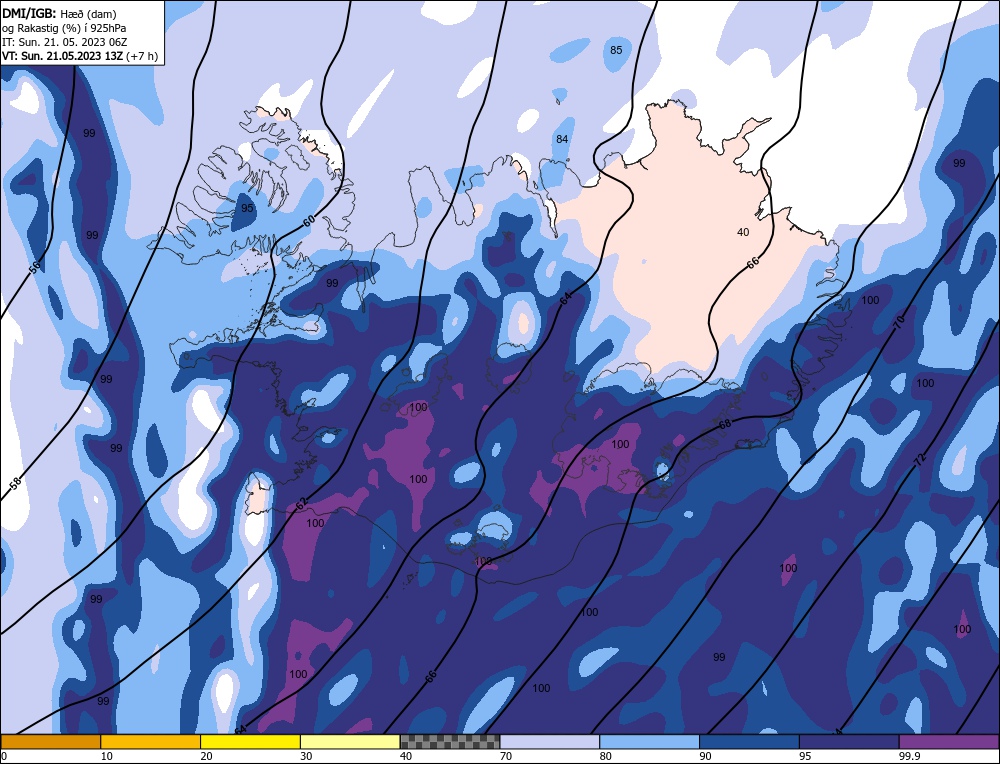Click the bright yellow 20–30 legend swatch

click(250, 741)
